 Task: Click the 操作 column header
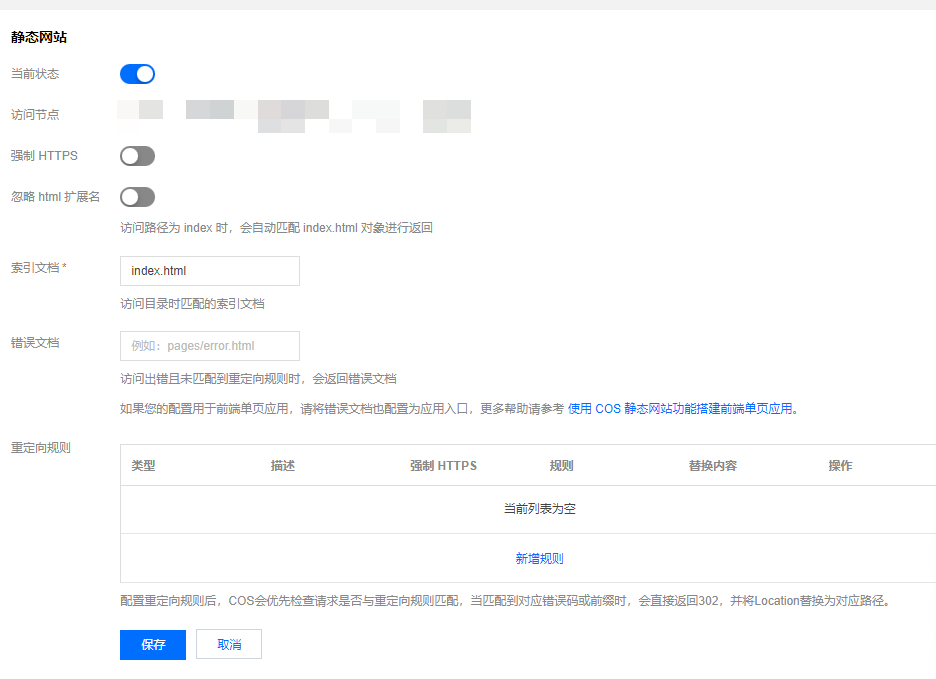[840, 466]
